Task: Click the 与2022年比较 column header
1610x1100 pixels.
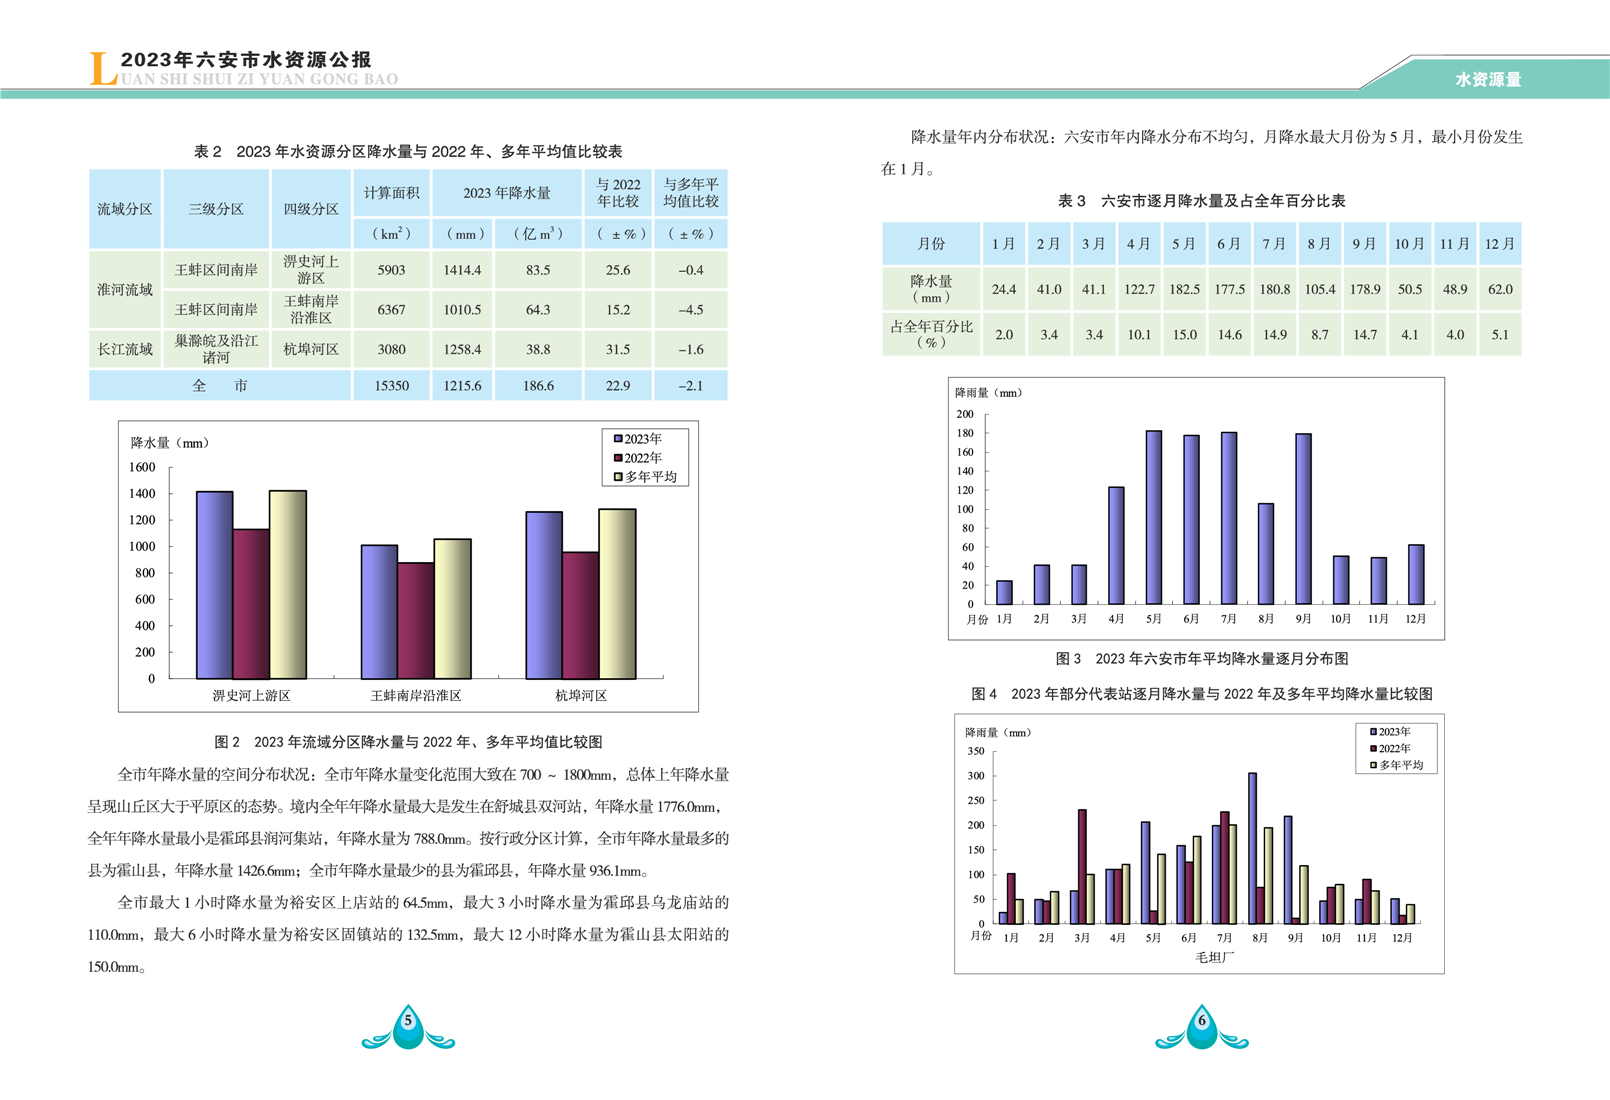Action: pyautogui.click(x=618, y=193)
